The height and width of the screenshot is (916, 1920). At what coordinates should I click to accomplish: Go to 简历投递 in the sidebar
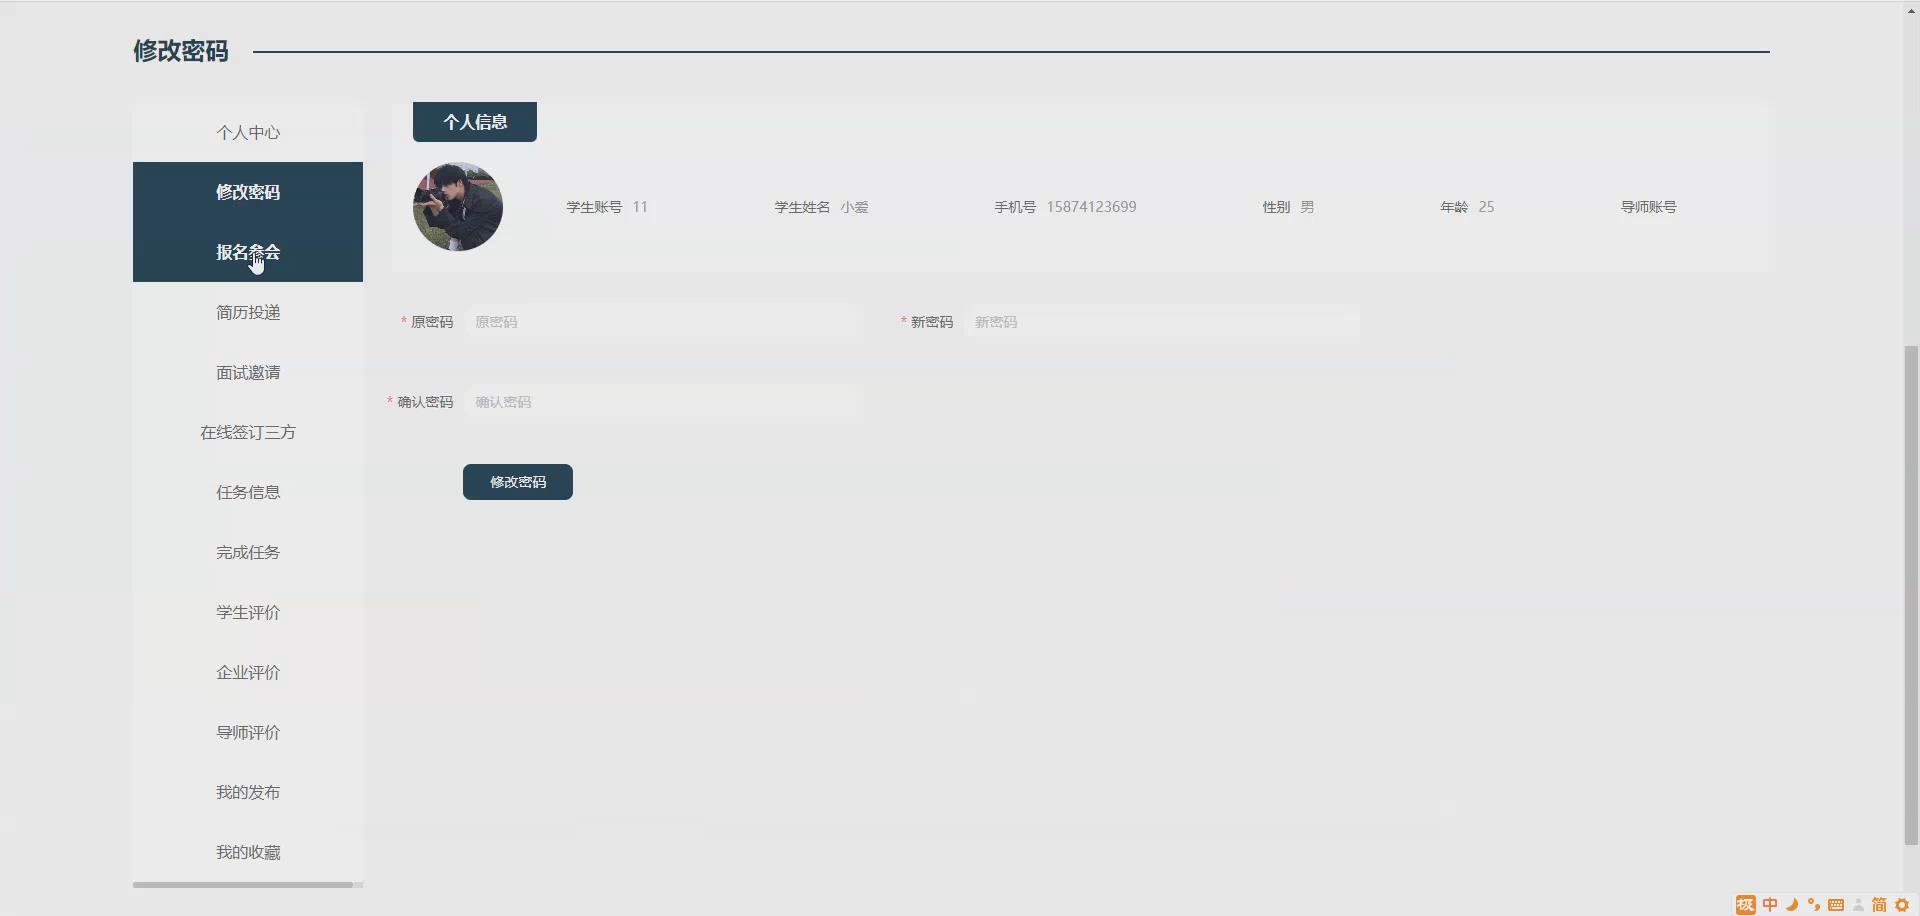tap(248, 312)
